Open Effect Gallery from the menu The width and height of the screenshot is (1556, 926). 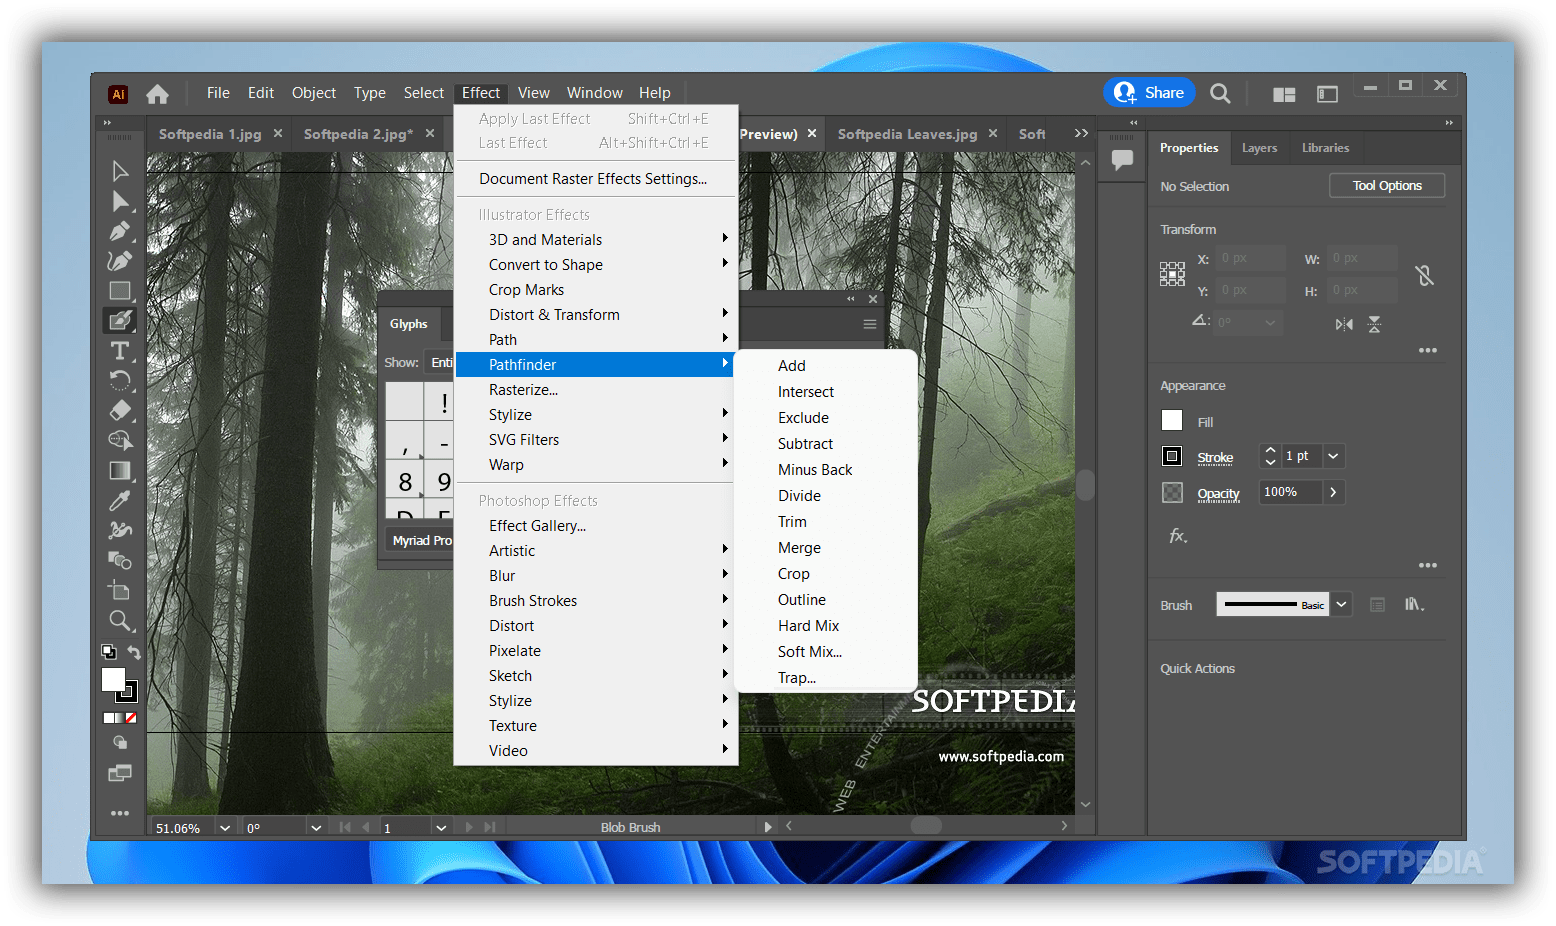(596, 526)
